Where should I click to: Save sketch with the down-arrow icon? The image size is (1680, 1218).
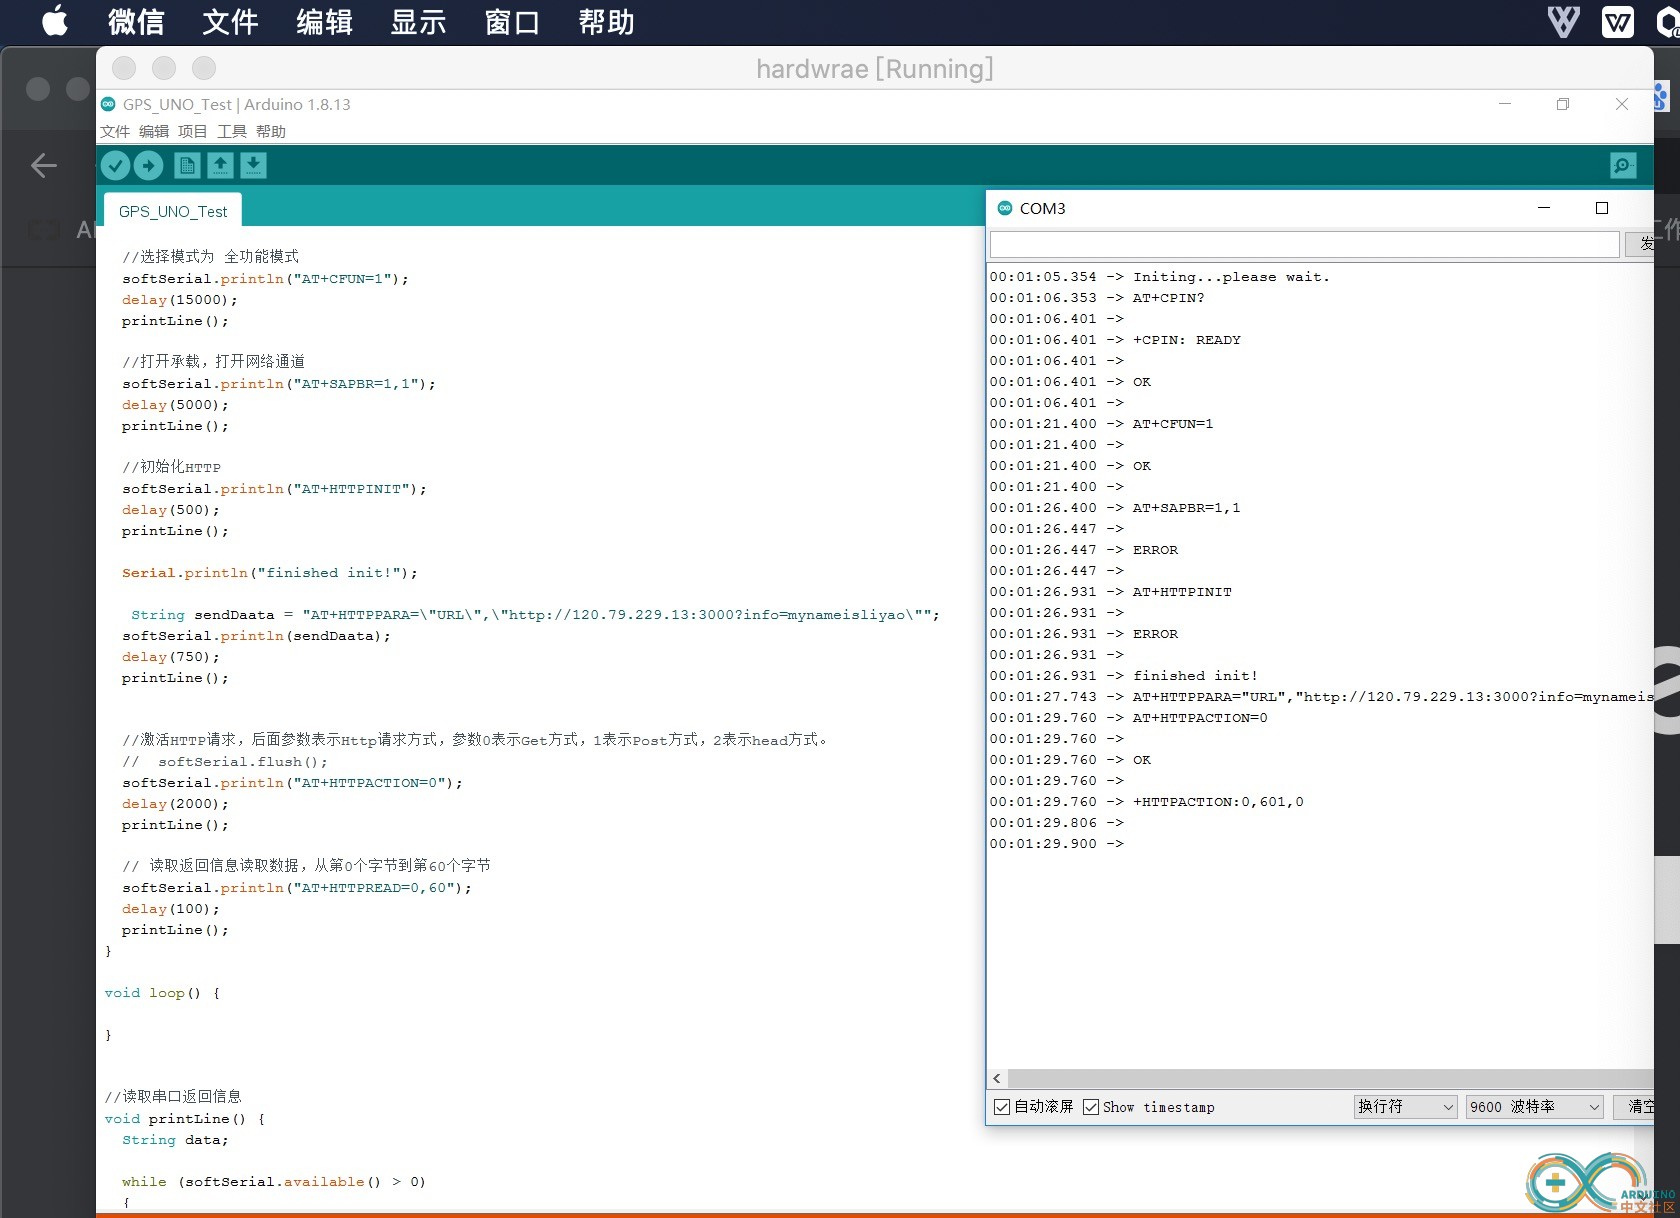(253, 165)
